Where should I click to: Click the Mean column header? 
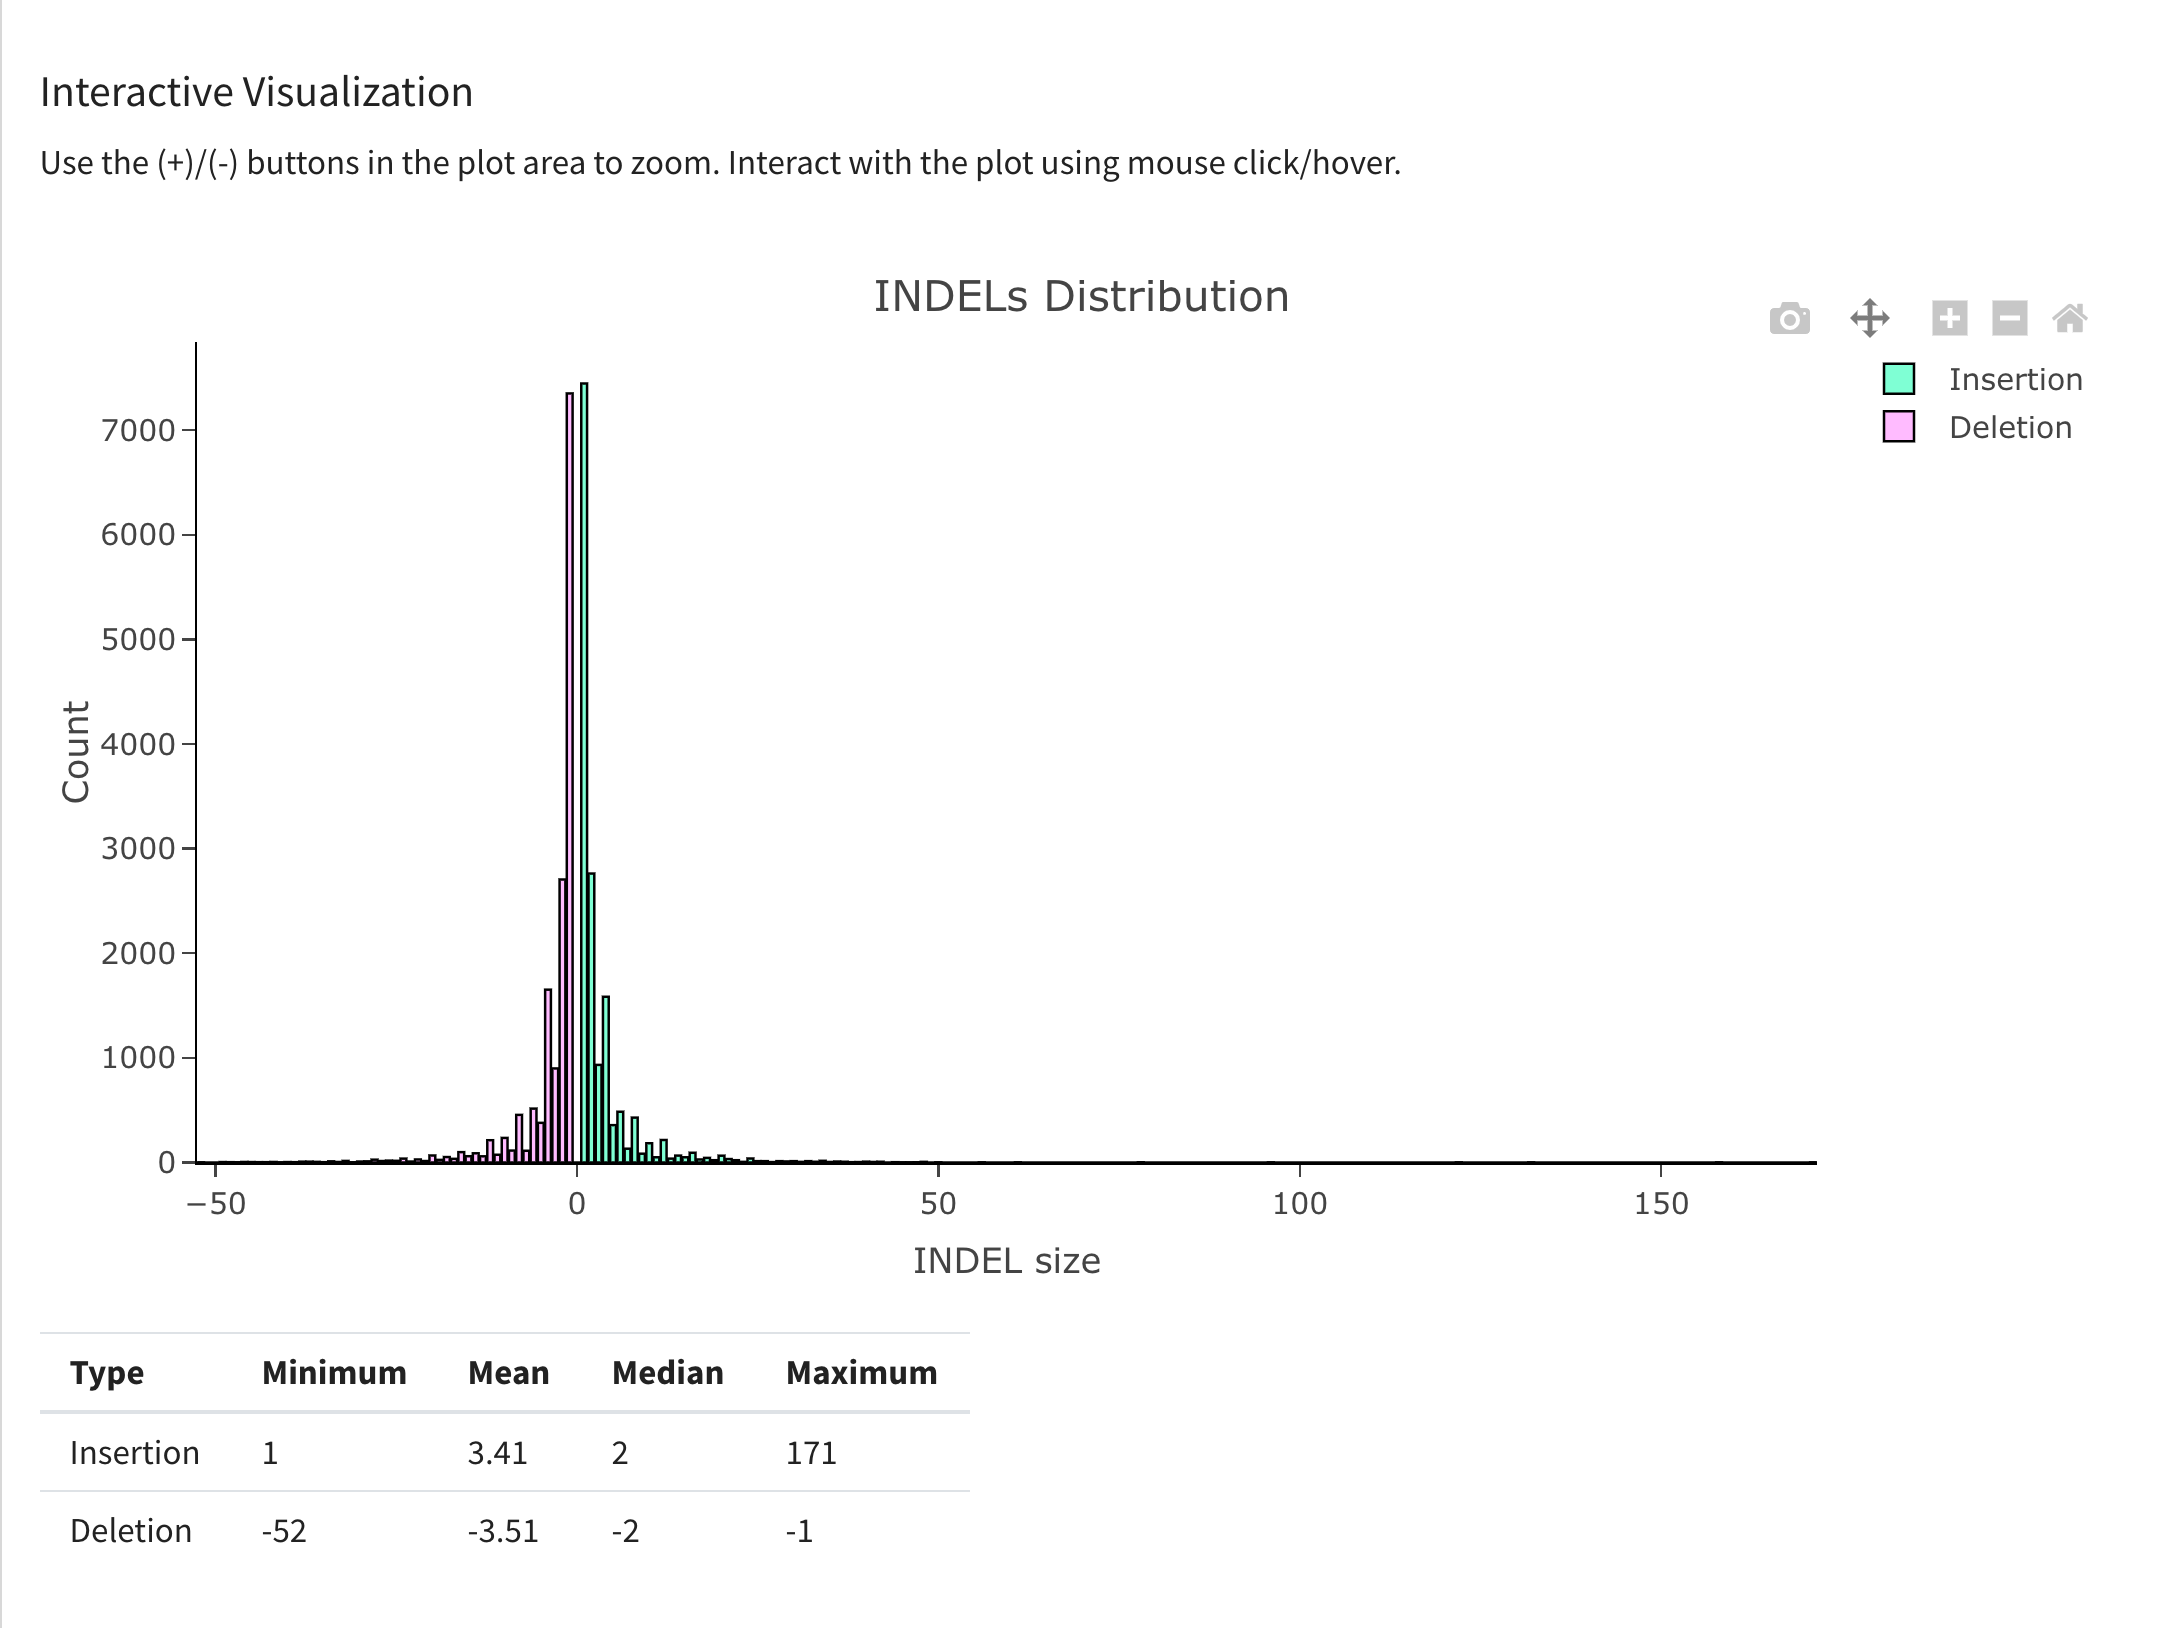pyautogui.click(x=509, y=1373)
